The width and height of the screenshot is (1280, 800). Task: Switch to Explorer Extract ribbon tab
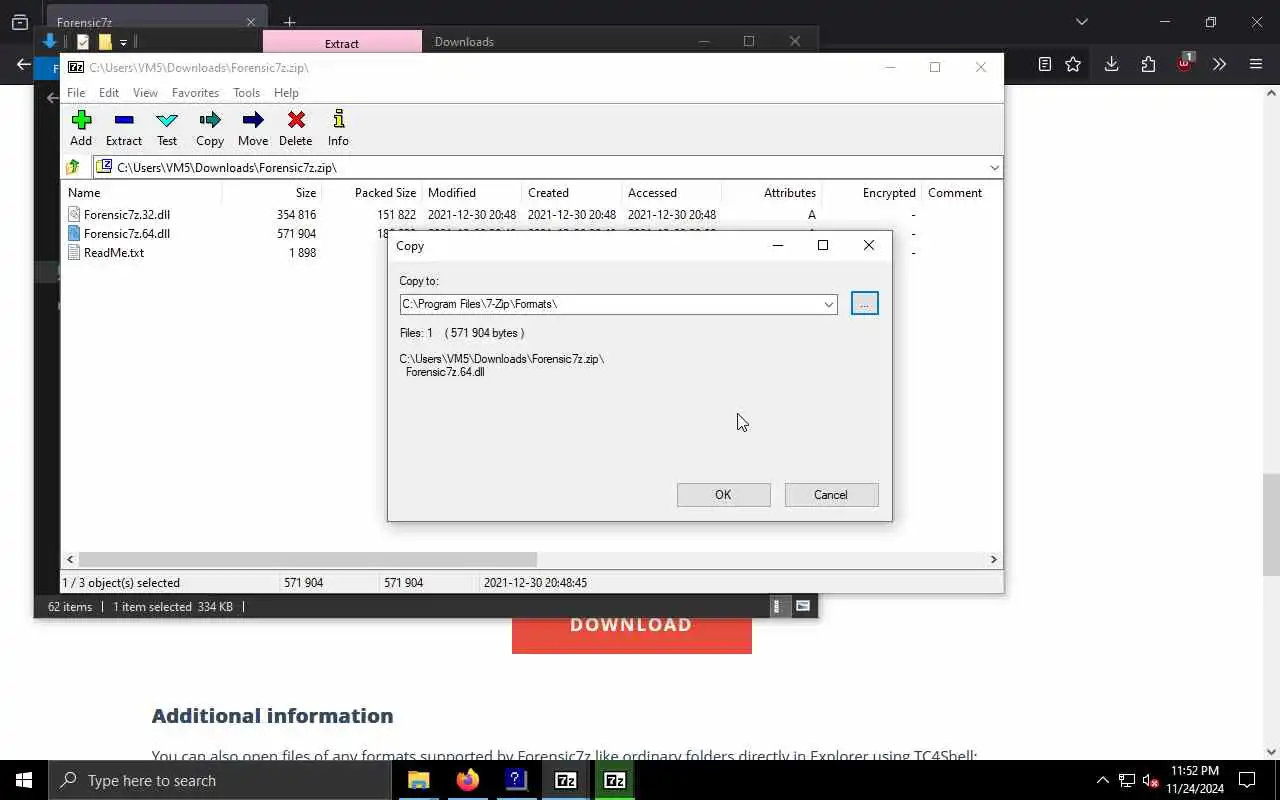(342, 42)
